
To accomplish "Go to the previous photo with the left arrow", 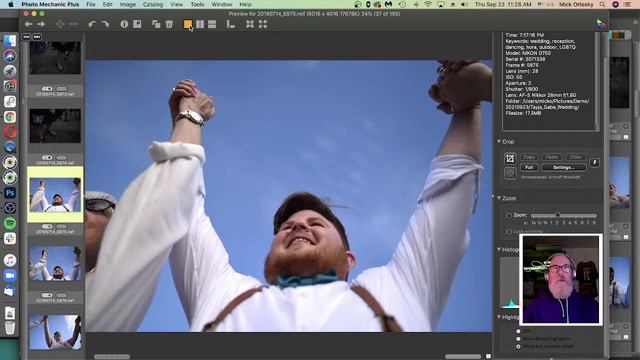I will pos(28,24).
